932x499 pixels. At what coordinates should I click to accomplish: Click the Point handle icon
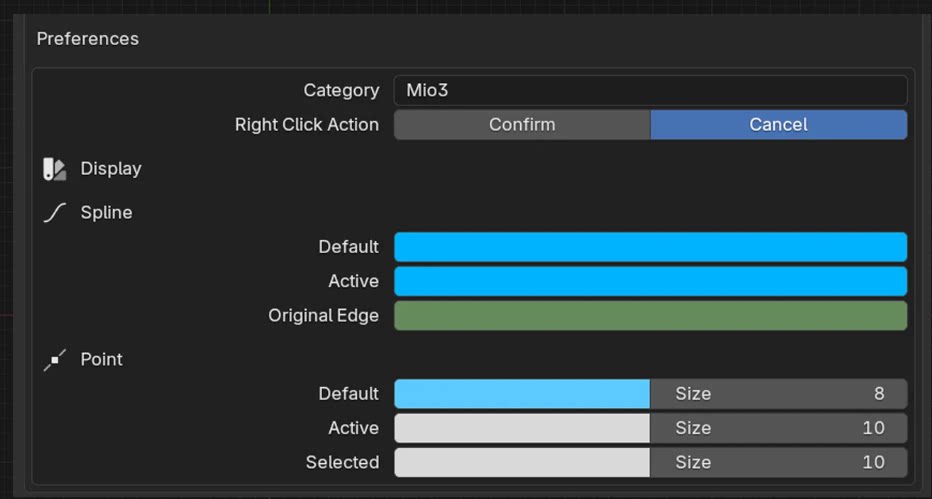pyautogui.click(x=54, y=360)
